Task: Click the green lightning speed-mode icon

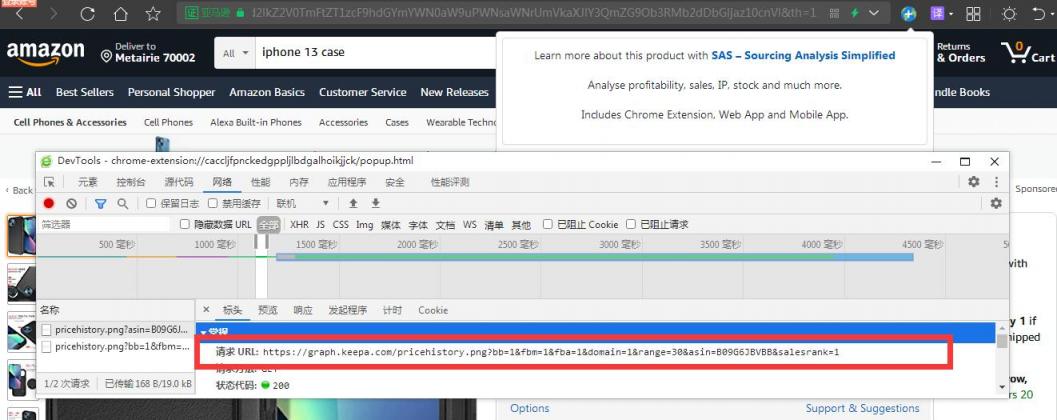Action: (855, 13)
